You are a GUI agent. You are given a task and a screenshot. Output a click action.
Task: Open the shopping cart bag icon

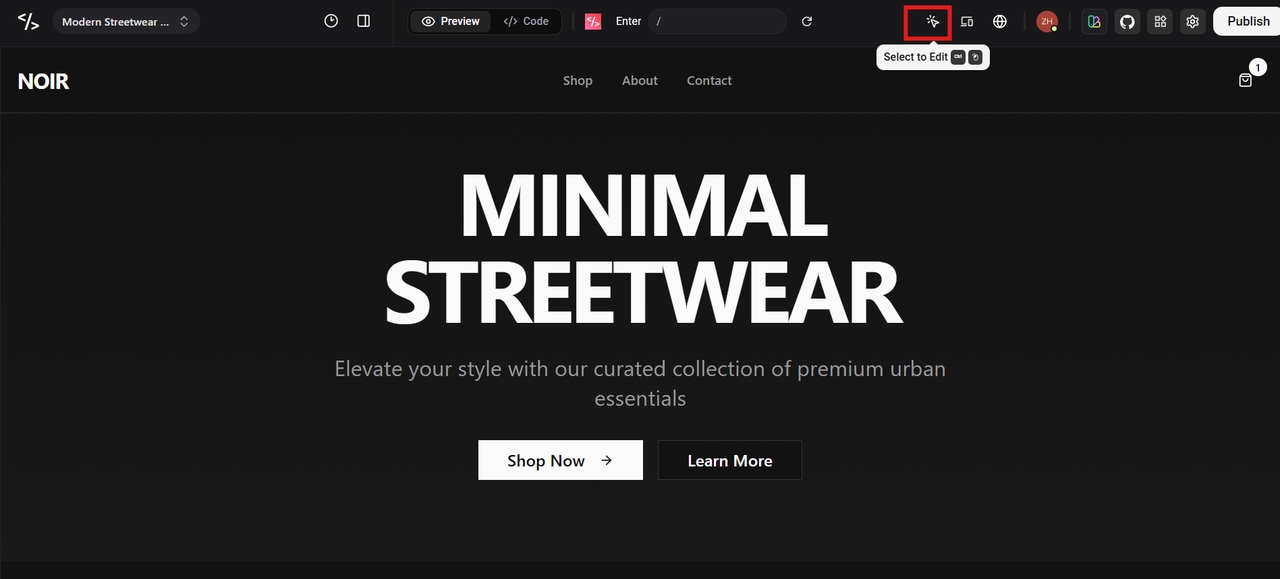1245,80
